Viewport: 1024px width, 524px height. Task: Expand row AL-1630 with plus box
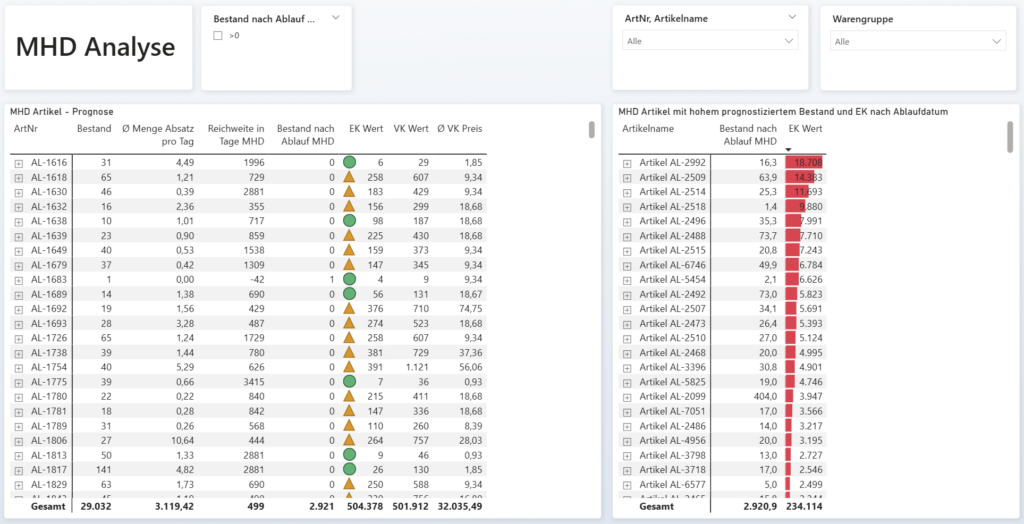(x=19, y=191)
